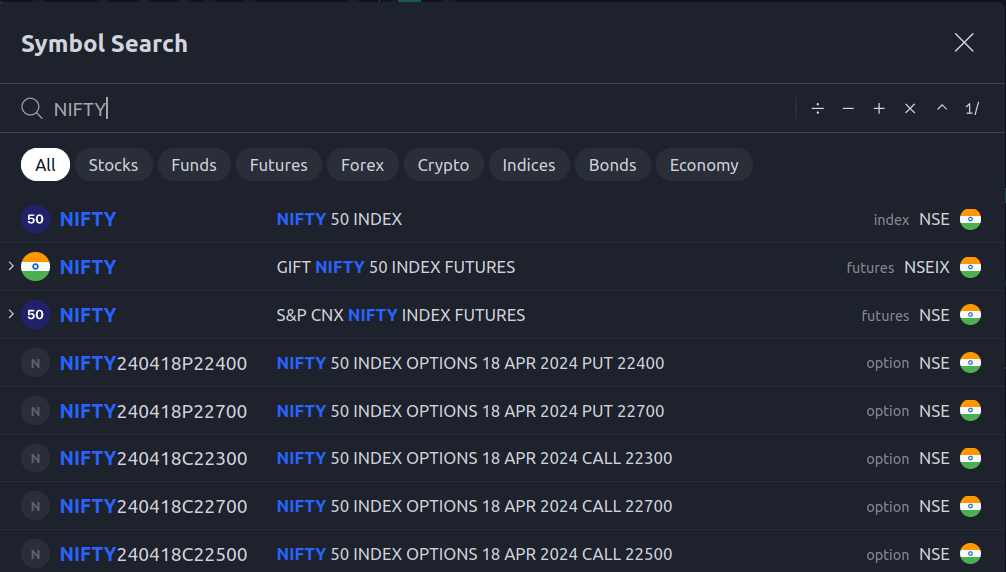Click the magnifier search icon

pyautogui.click(x=32, y=109)
